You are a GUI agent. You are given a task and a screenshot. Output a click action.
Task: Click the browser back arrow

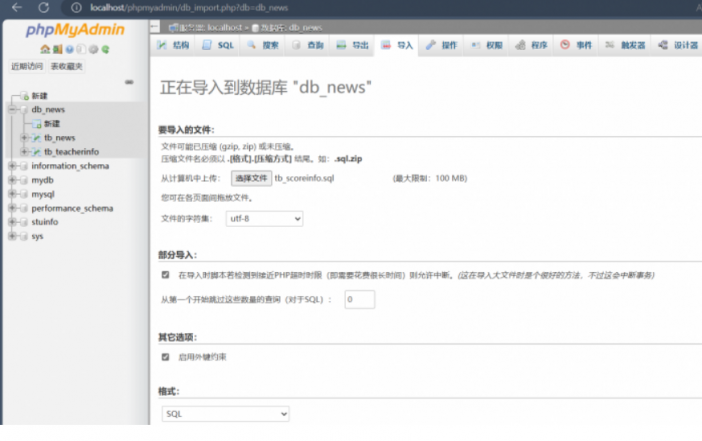point(17,7)
